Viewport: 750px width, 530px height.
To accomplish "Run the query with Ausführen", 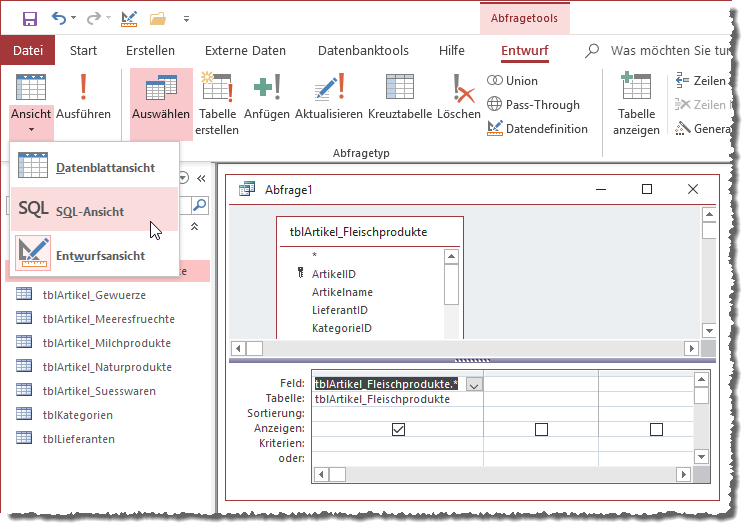I will tap(83, 97).
